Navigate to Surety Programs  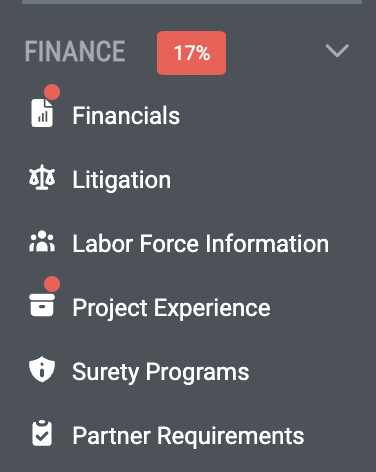point(161,372)
